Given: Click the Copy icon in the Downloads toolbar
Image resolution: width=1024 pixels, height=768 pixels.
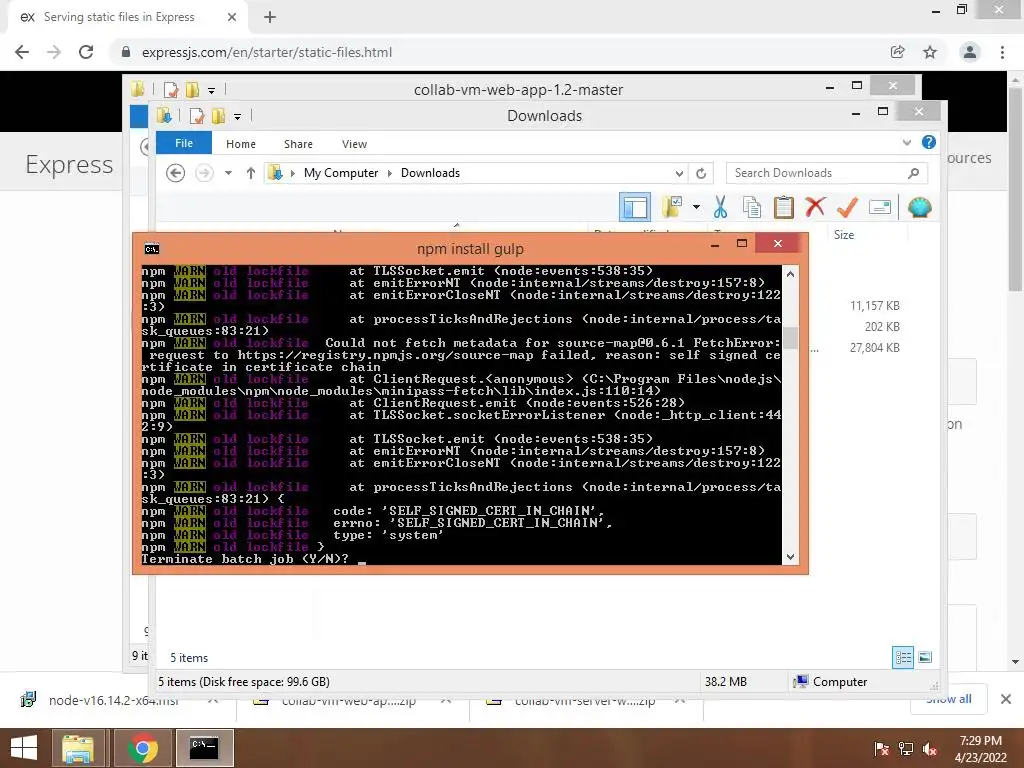Looking at the screenshot, I should point(752,208).
